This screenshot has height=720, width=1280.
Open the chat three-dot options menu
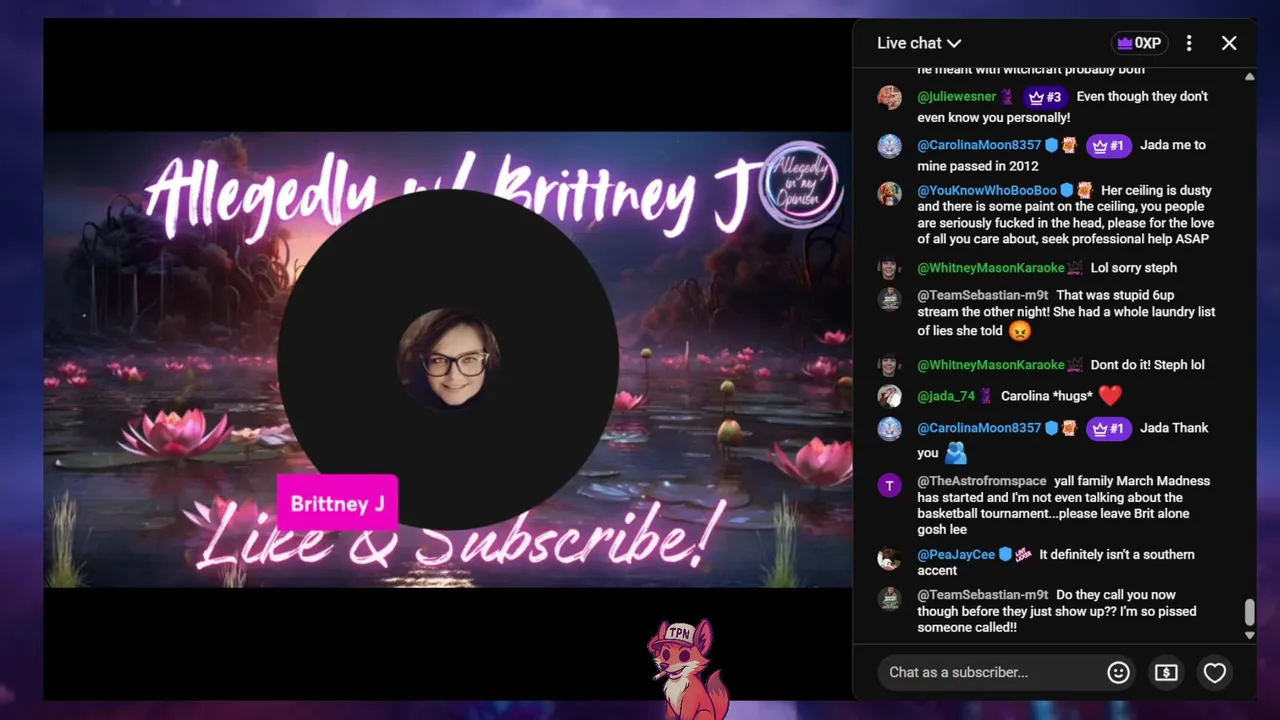coord(1189,43)
